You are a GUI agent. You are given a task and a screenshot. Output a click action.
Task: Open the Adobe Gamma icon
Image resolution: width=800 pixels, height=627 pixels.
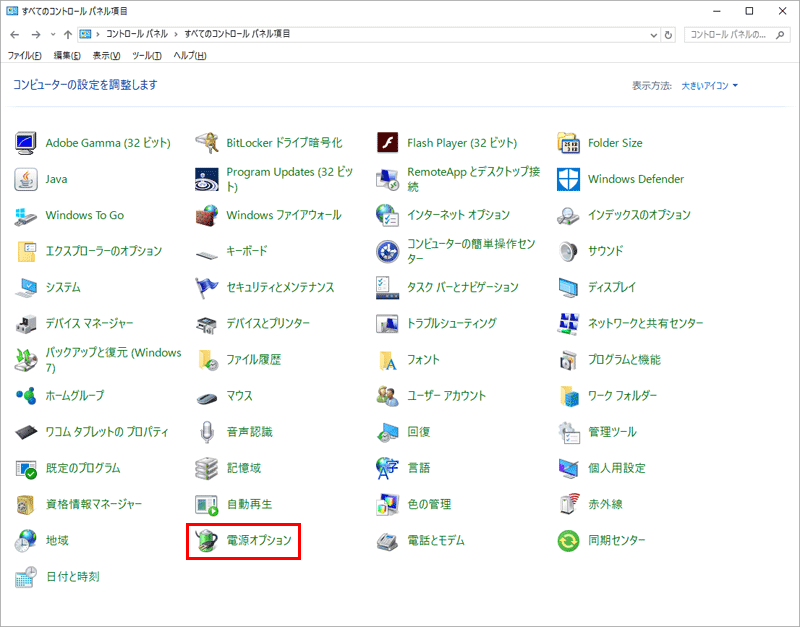tap(26, 143)
